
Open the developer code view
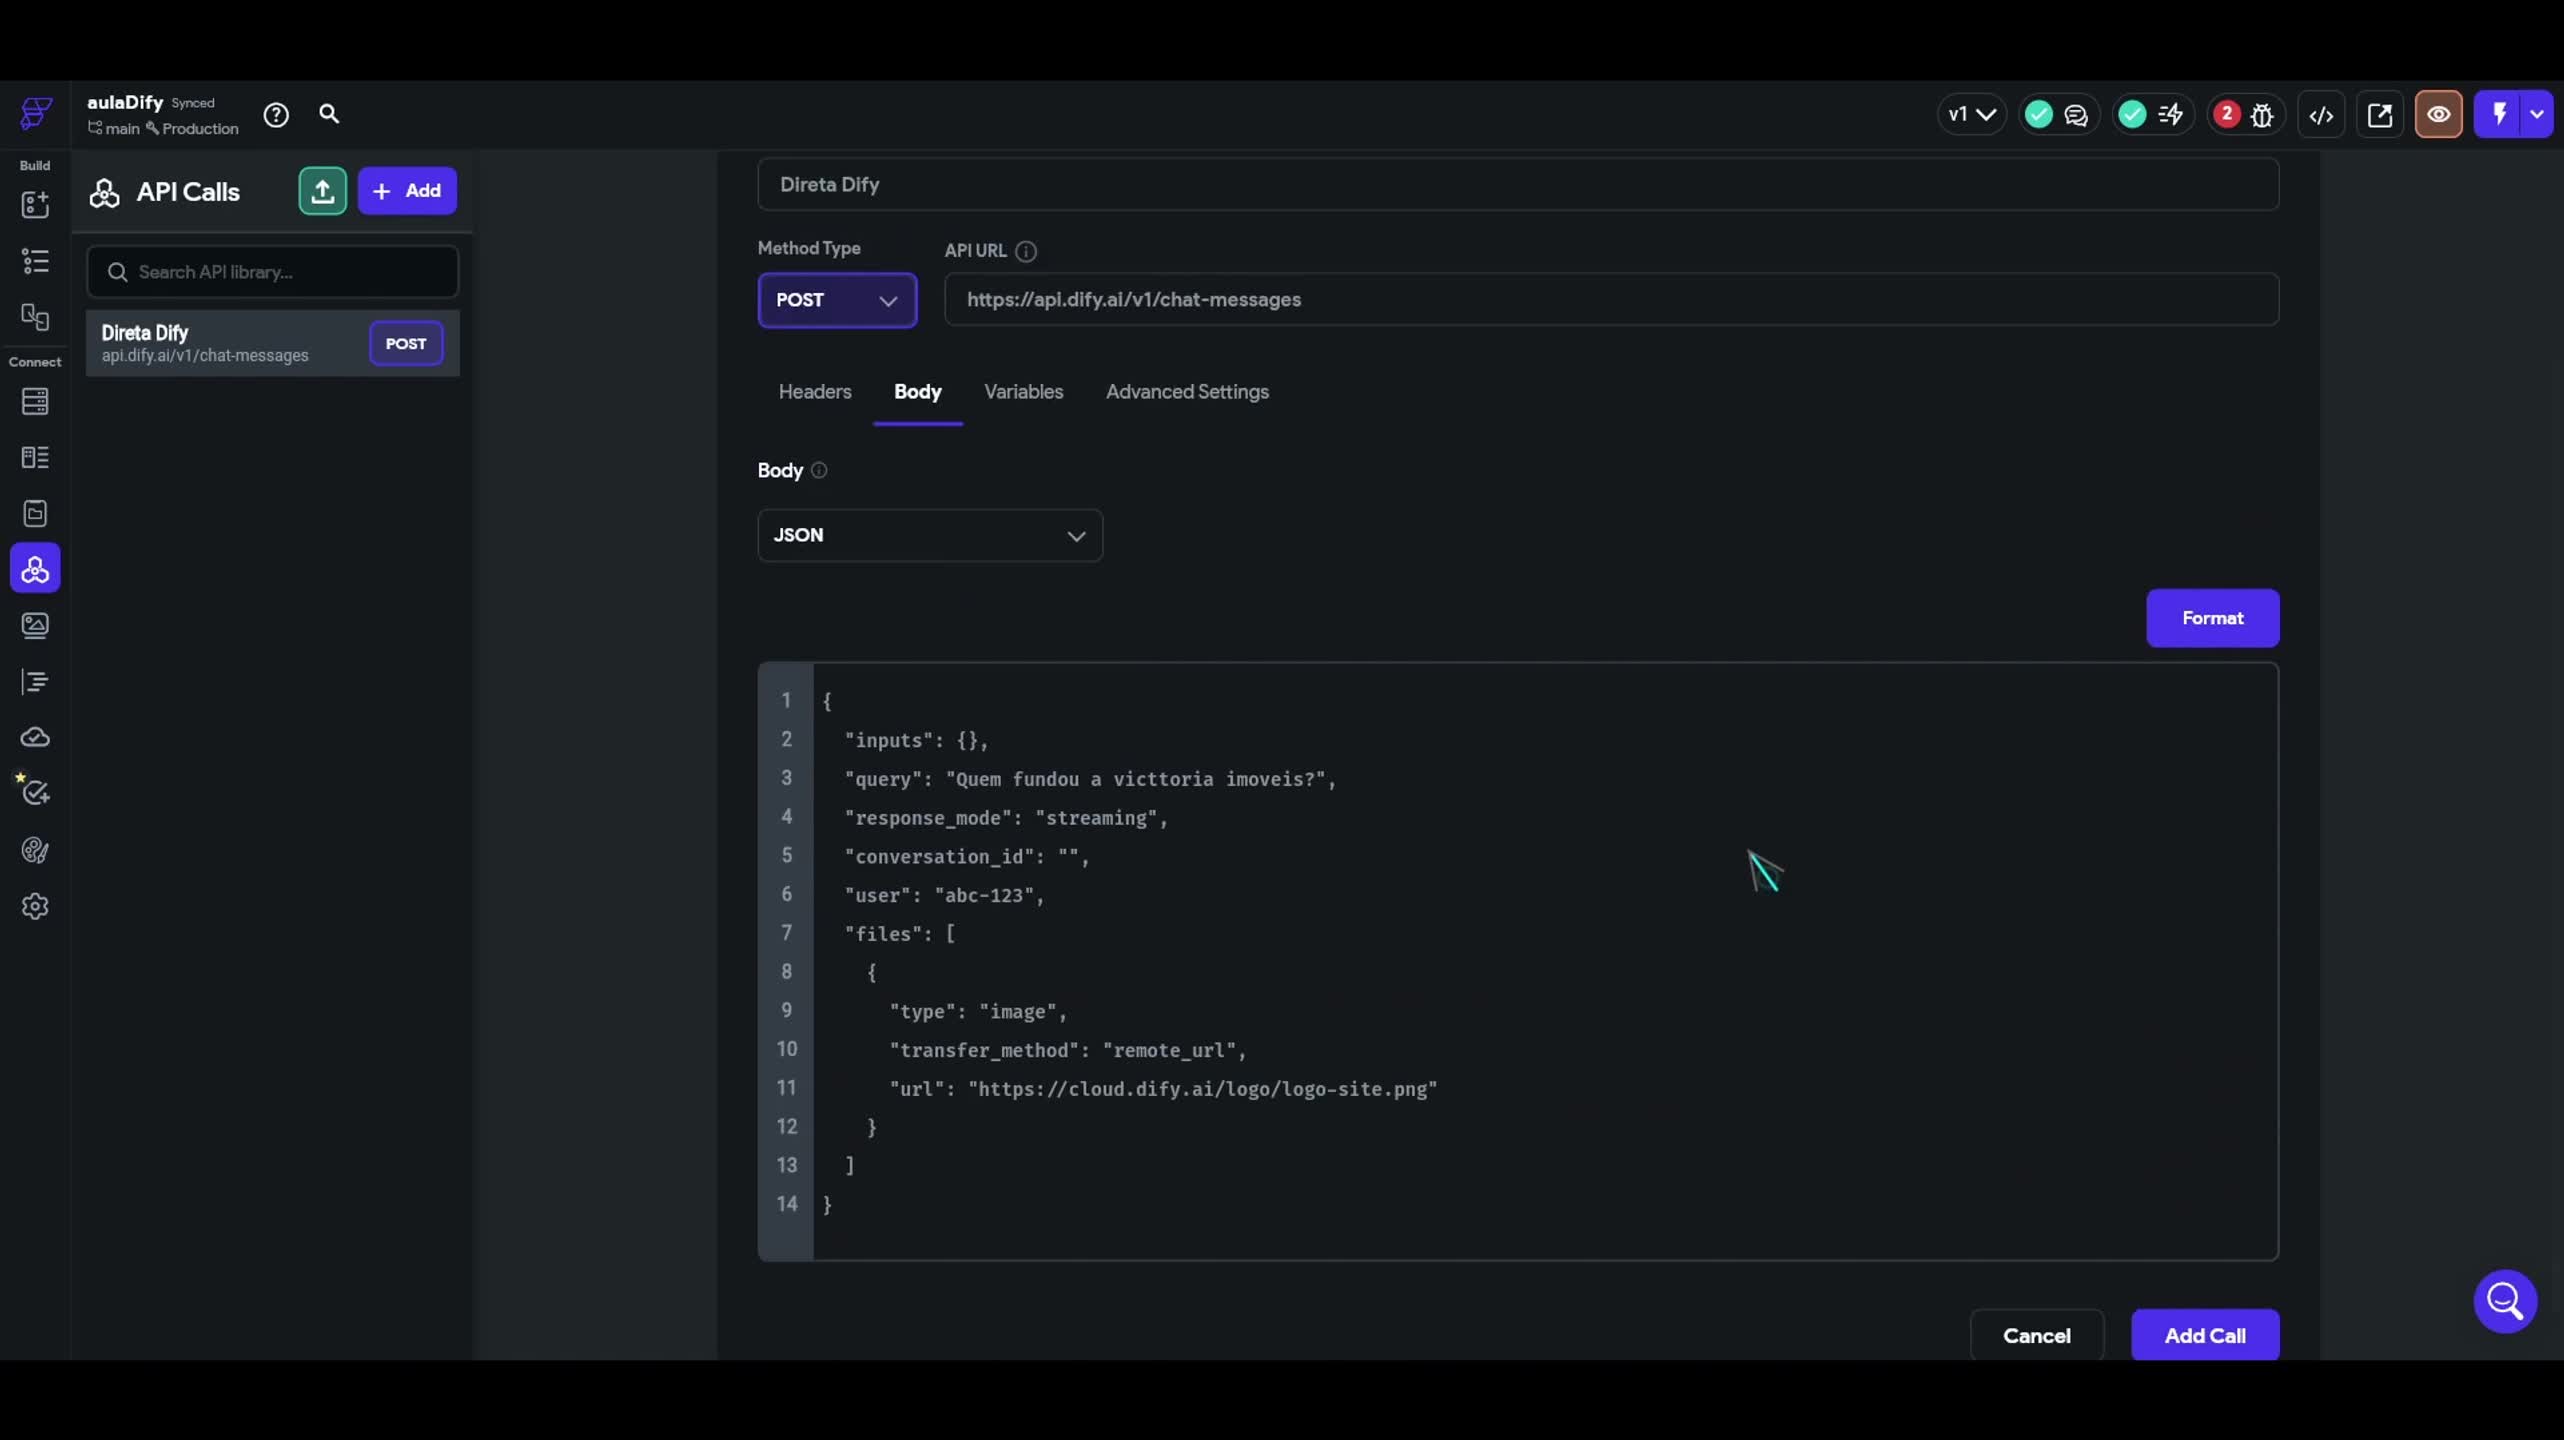point(2322,114)
